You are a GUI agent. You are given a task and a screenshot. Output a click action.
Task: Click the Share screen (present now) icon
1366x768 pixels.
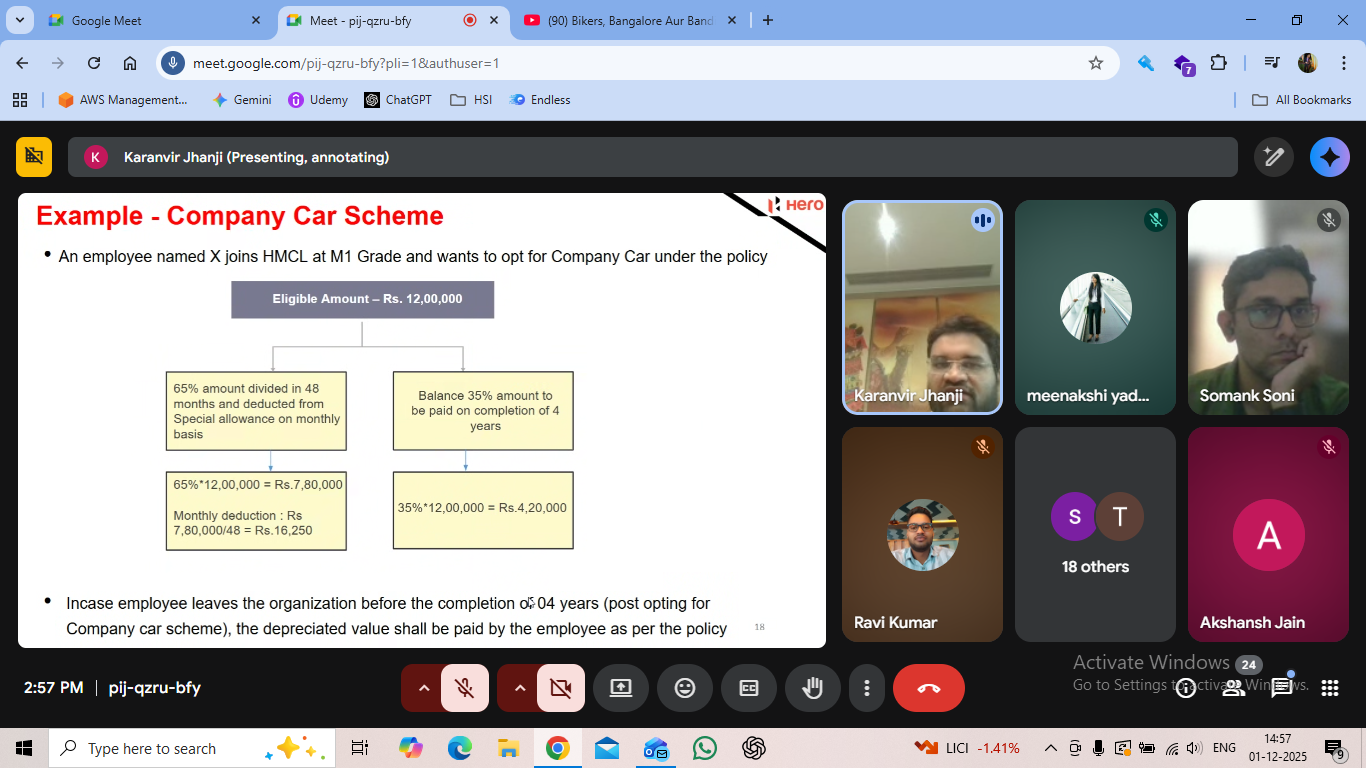[x=620, y=688]
